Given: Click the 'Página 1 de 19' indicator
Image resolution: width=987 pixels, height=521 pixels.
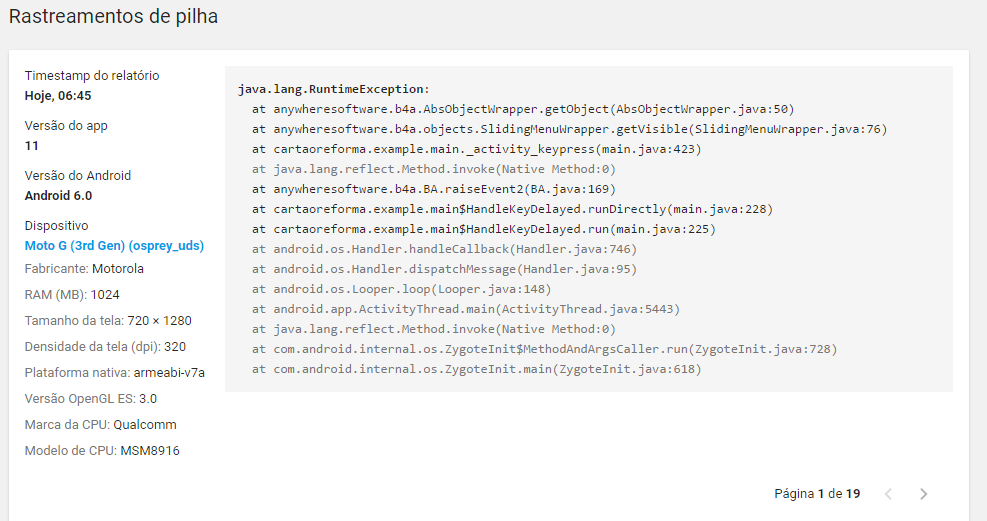Looking at the screenshot, I should (817, 494).
